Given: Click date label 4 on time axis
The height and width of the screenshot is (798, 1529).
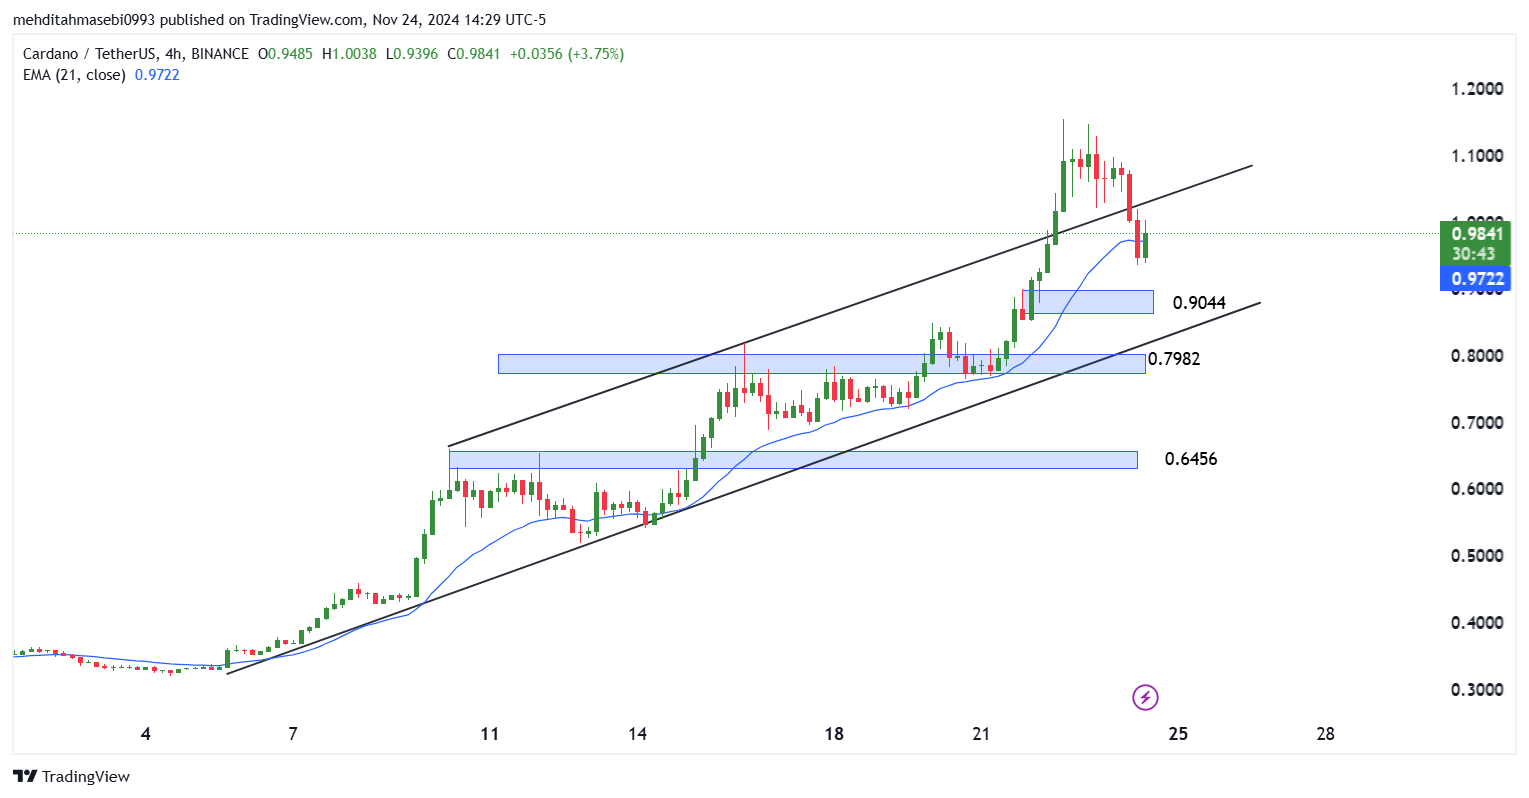Looking at the screenshot, I should [146, 734].
